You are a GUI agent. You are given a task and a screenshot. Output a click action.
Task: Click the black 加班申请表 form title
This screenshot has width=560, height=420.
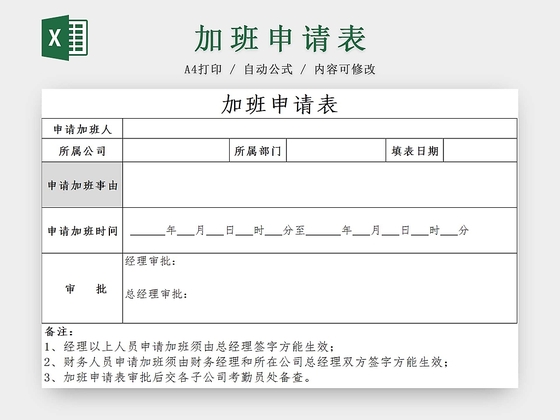click(280, 104)
